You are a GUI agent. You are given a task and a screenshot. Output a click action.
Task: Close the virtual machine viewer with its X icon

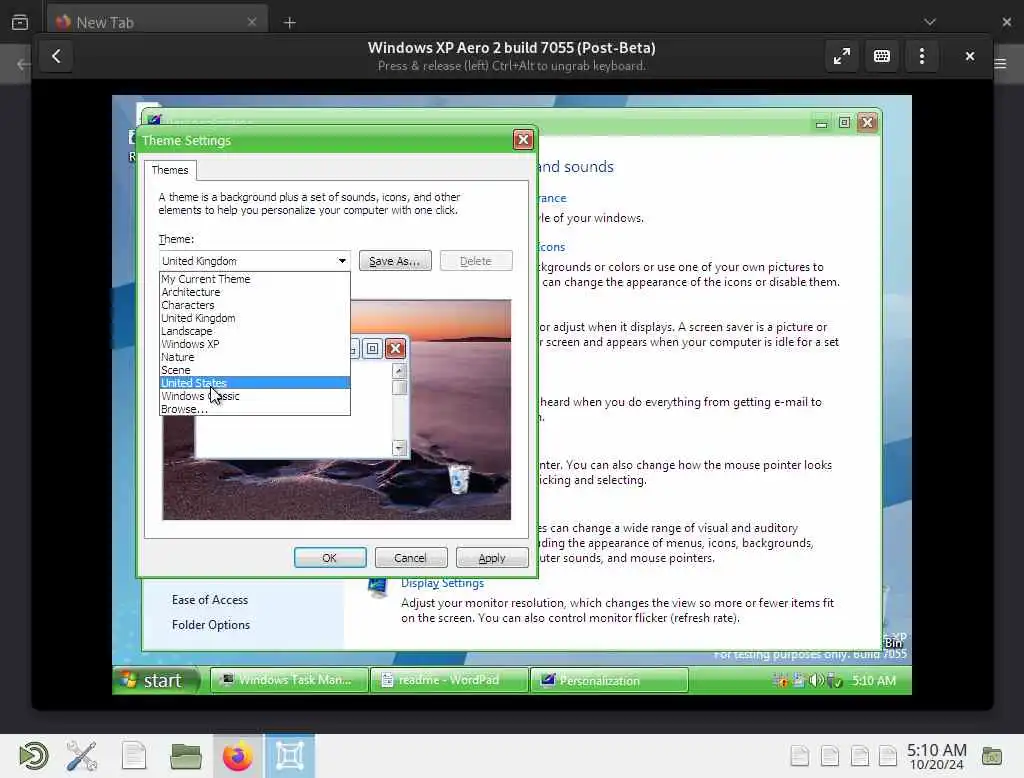(970, 56)
